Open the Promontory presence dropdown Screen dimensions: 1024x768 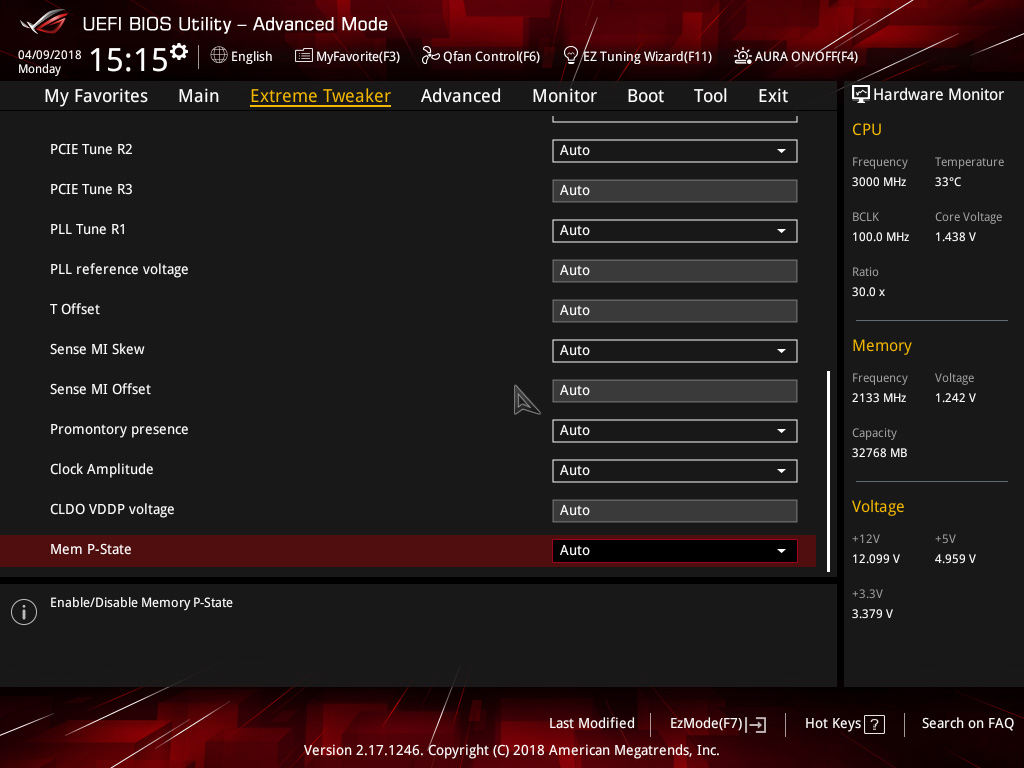(x=675, y=430)
